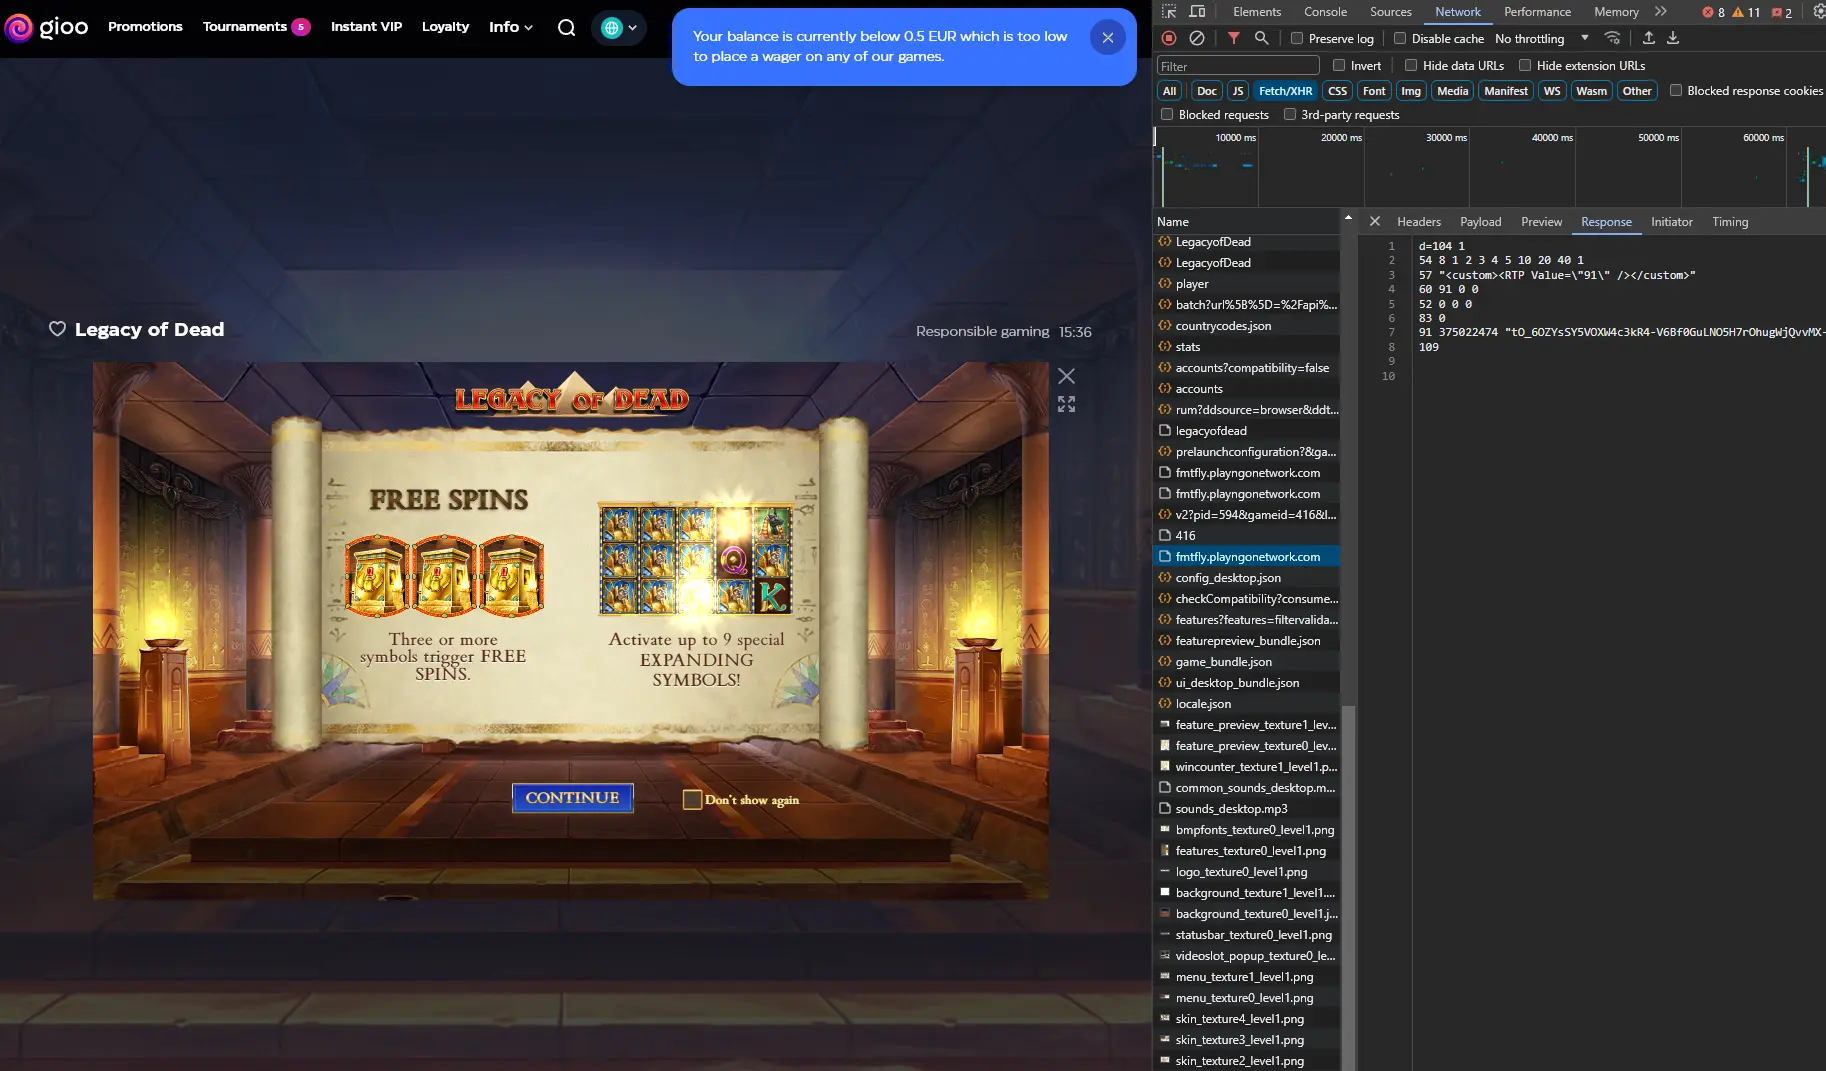Show more DevTools tabs chevron

tap(1661, 12)
